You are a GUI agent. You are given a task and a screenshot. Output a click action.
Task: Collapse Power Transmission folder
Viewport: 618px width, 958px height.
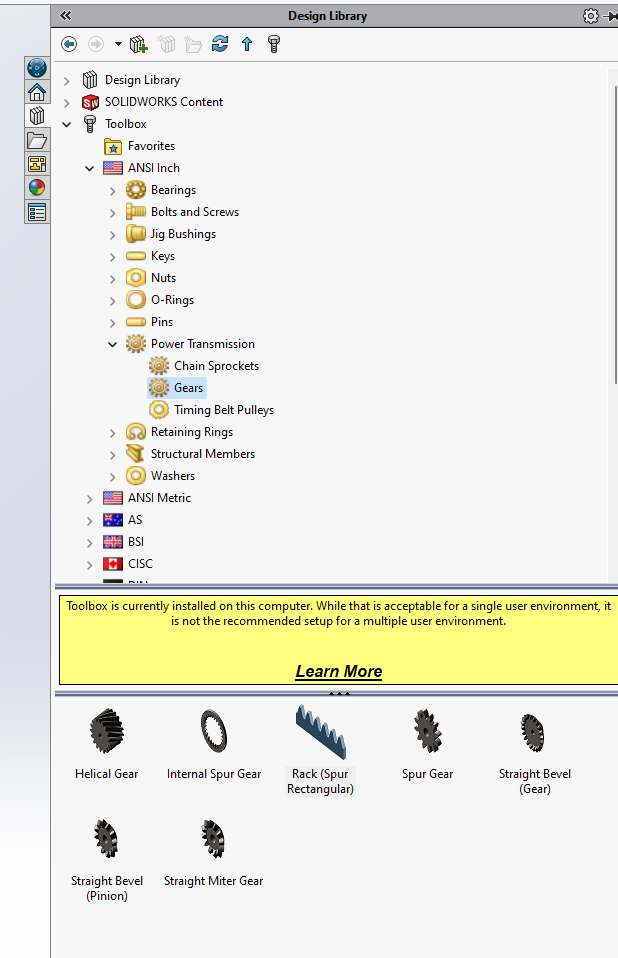click(112, 345)
